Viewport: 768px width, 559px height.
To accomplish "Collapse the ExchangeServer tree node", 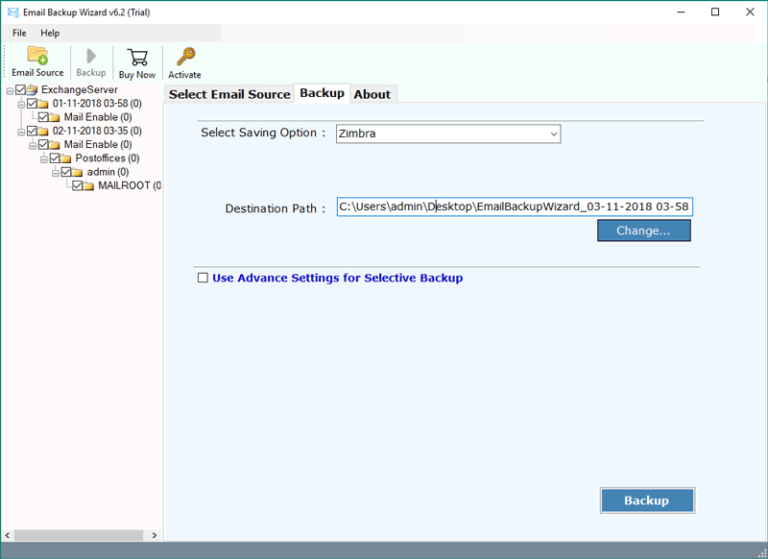I will [x=10, y=91].
